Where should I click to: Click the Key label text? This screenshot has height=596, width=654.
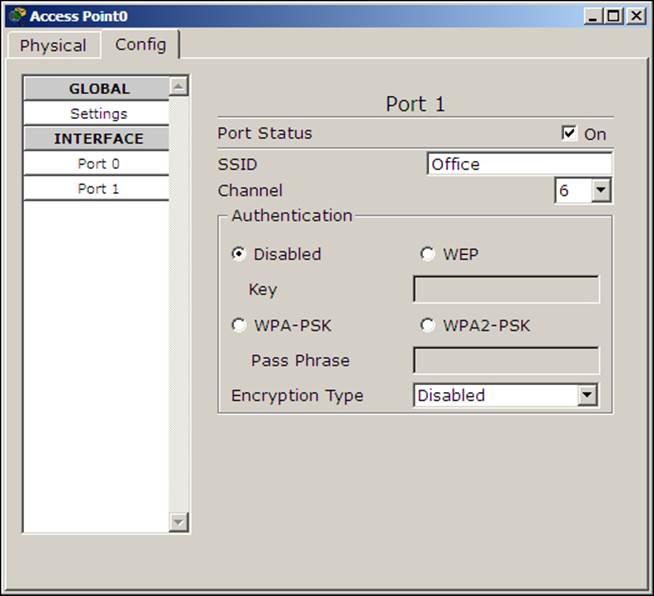point(263,290)
